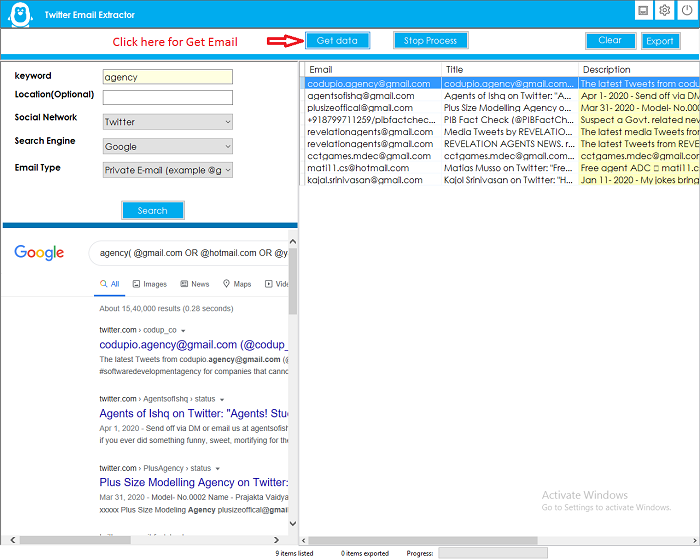Sort by Title column header
This screenshot has width=700, height=560.
pyautogui.click(x=510, y=70)
